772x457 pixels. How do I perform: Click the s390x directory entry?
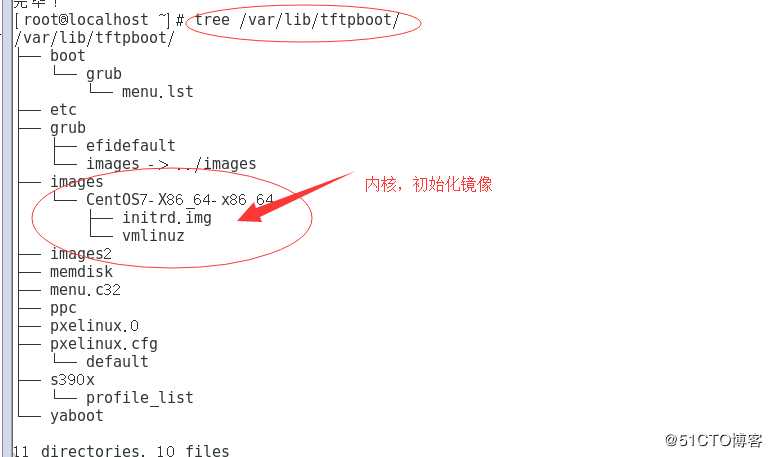coord(72,380)
